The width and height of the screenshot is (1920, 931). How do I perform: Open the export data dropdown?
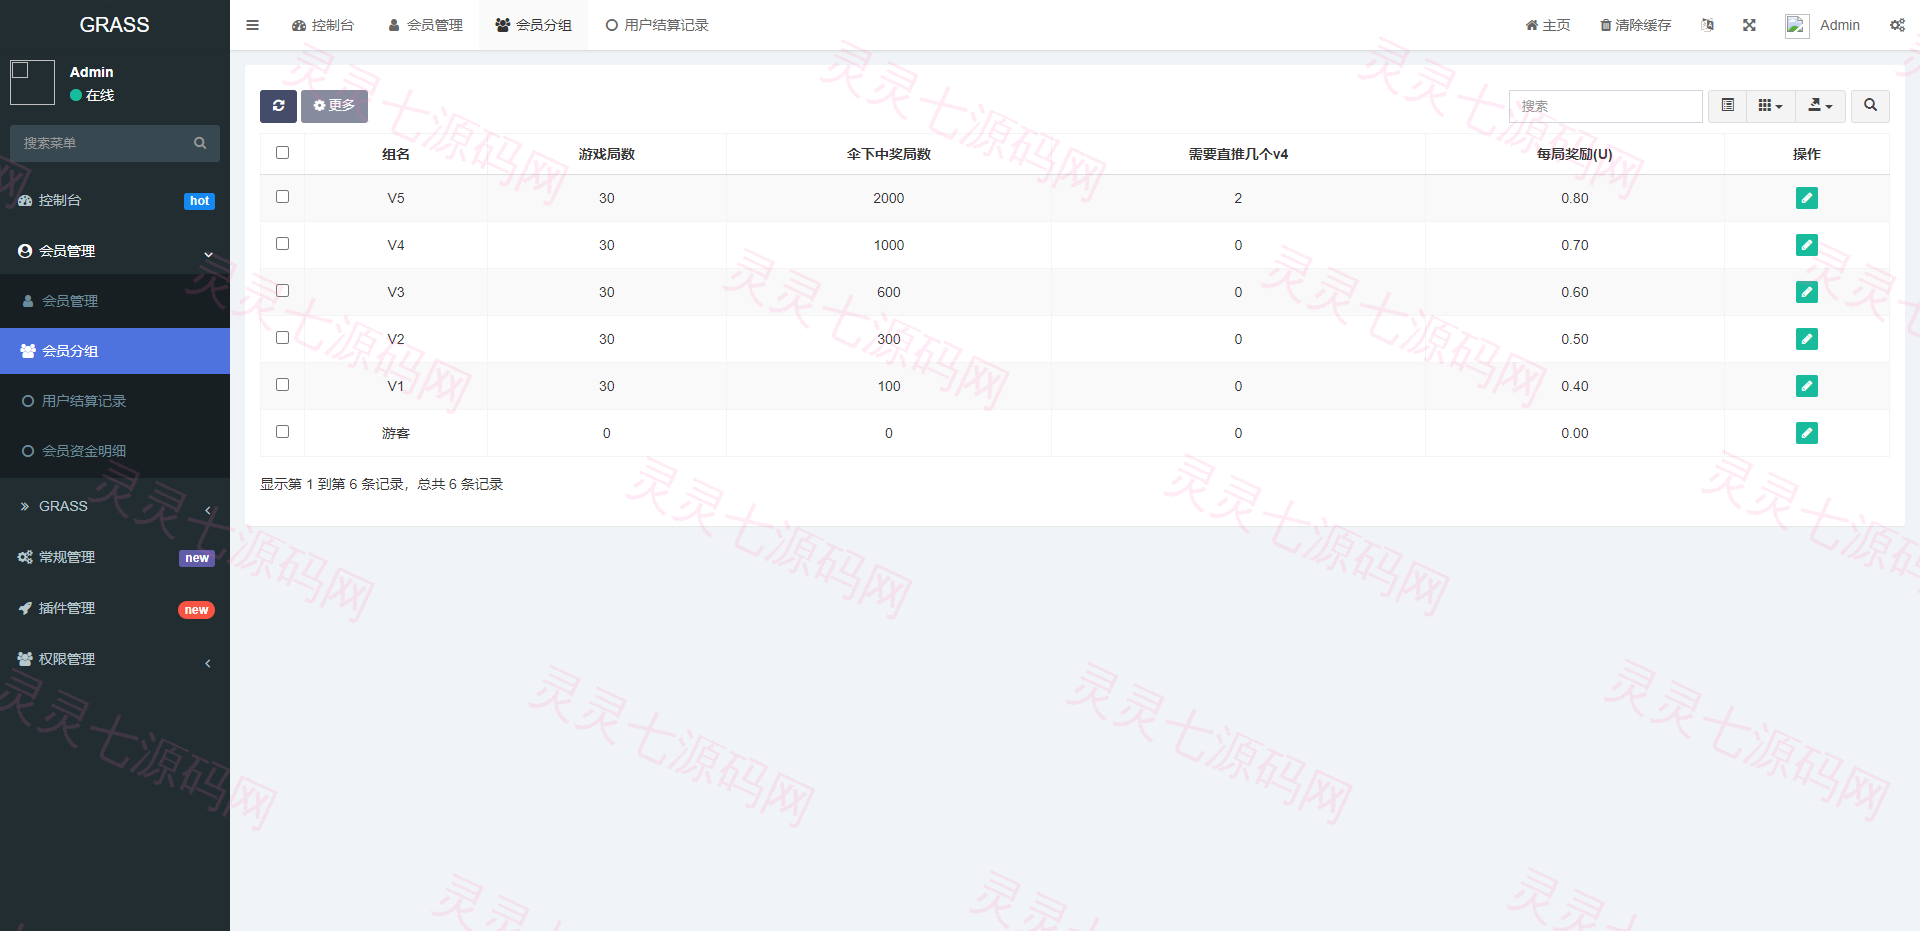click(x=1821, y=106)
